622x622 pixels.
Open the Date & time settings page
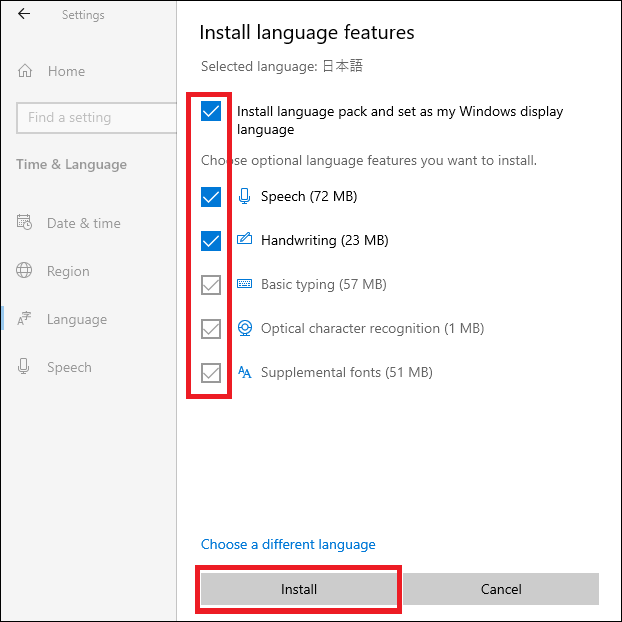(82, 223)
